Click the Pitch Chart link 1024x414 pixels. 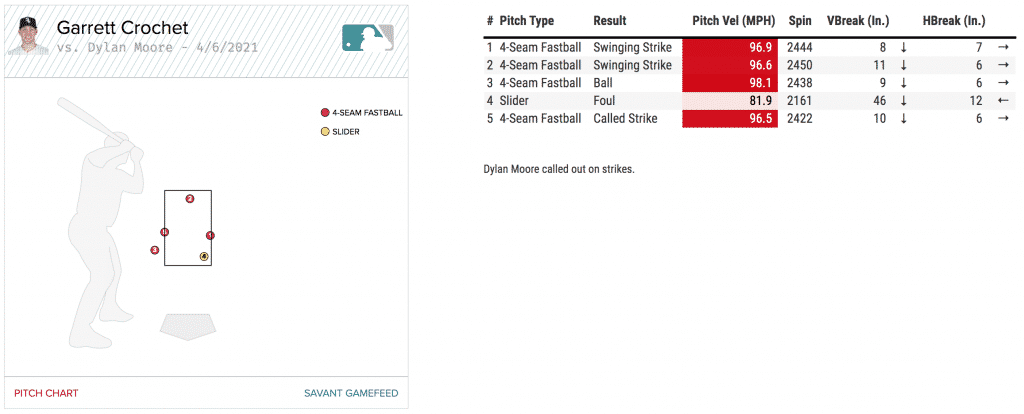tap(46, 393)
